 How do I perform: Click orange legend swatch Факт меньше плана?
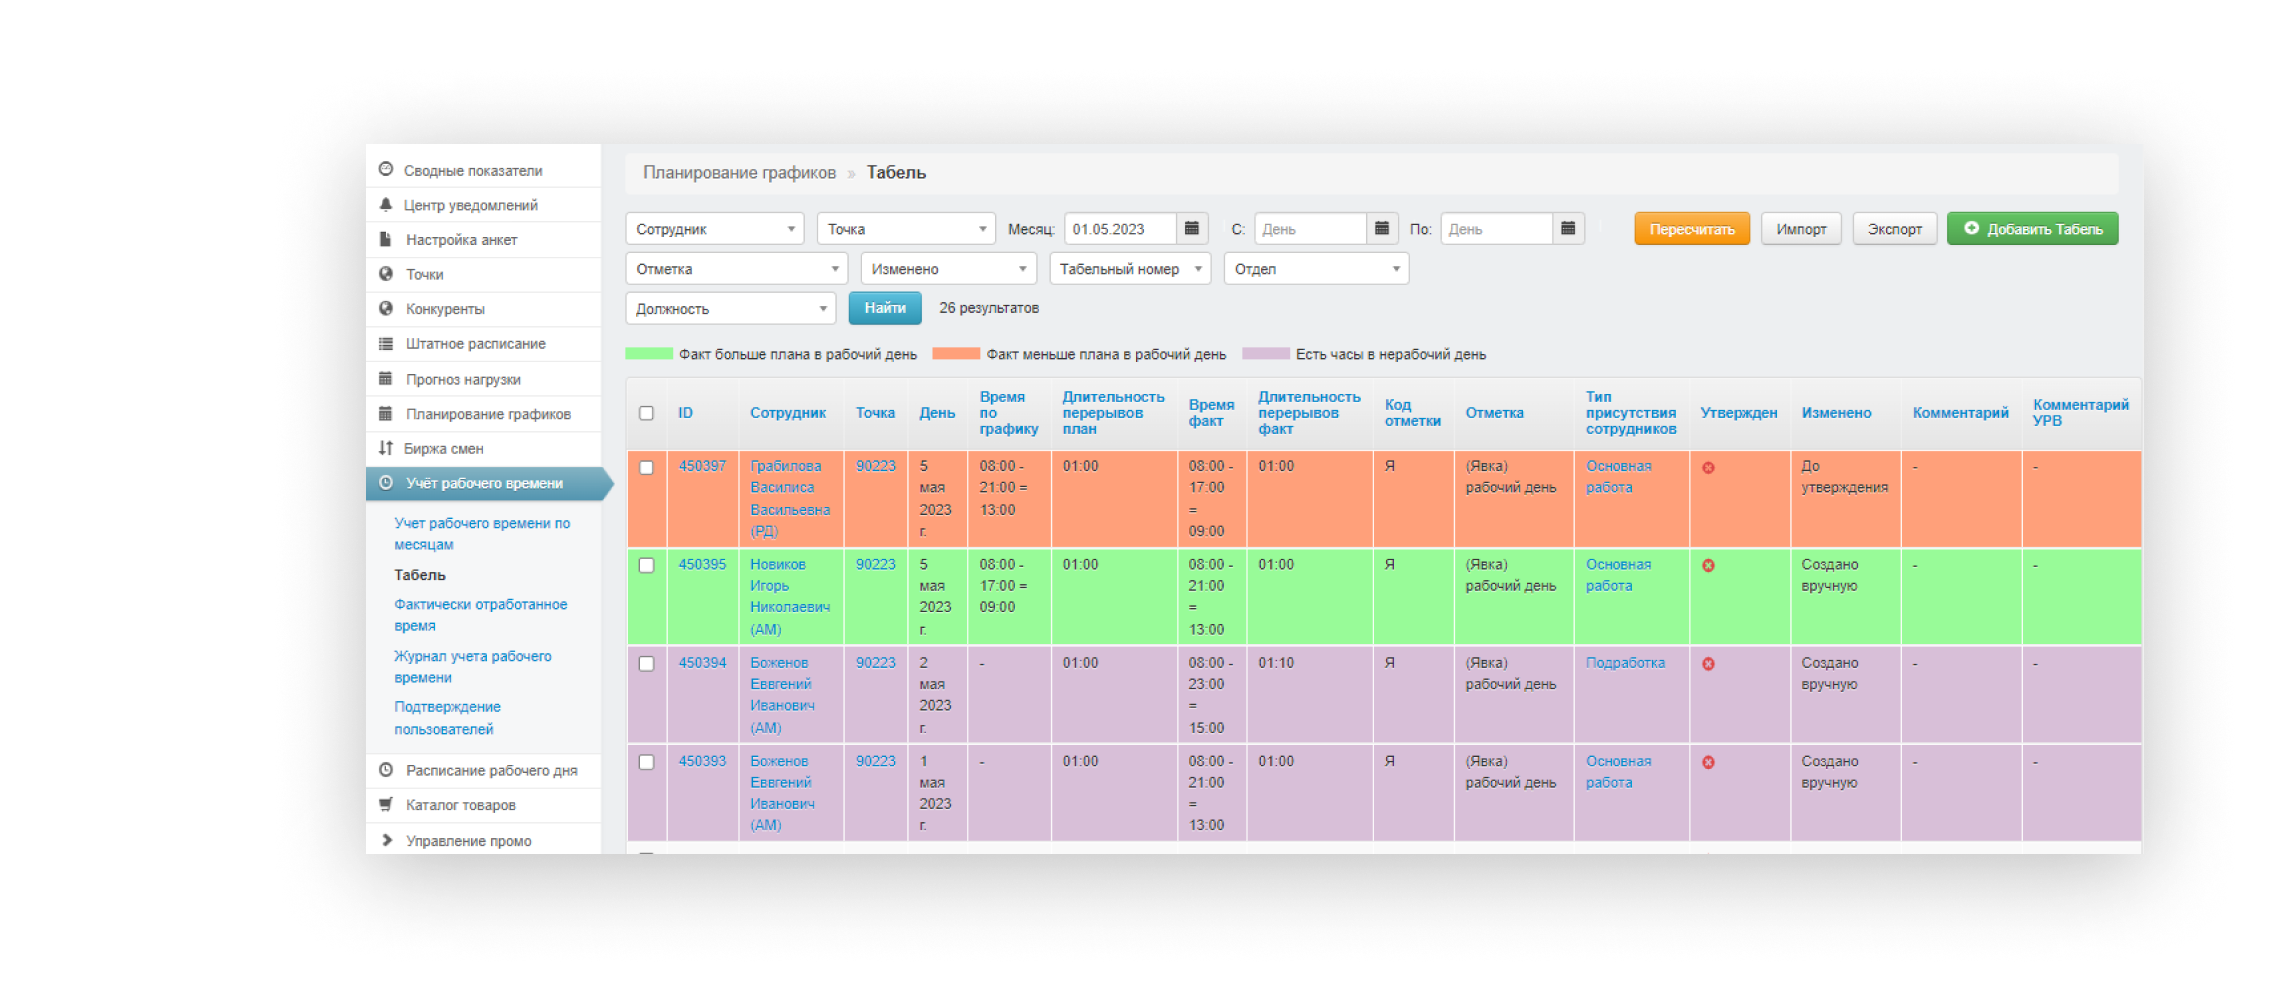coord(956,354)
